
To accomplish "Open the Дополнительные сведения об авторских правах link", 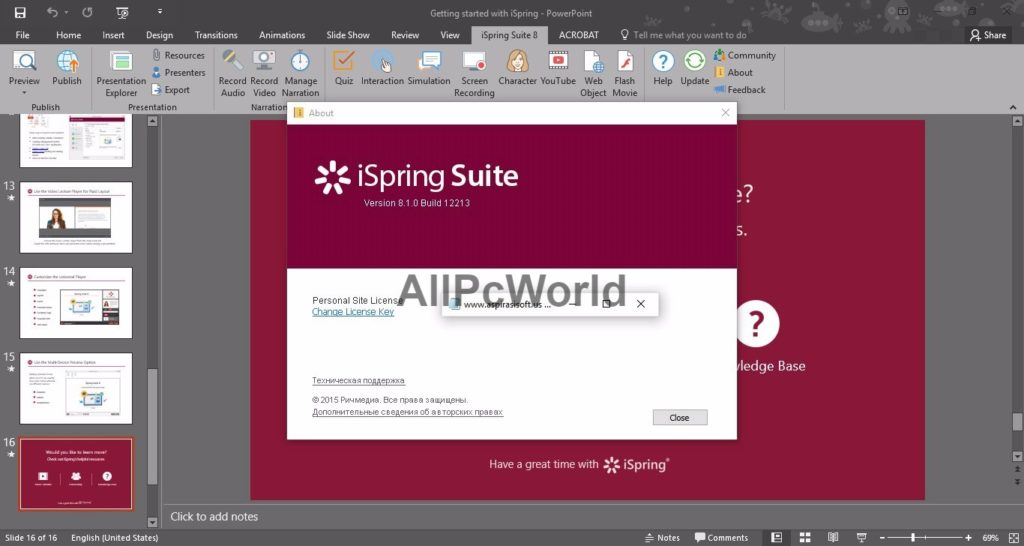I will pyautogui.click(x=408, y=412).
